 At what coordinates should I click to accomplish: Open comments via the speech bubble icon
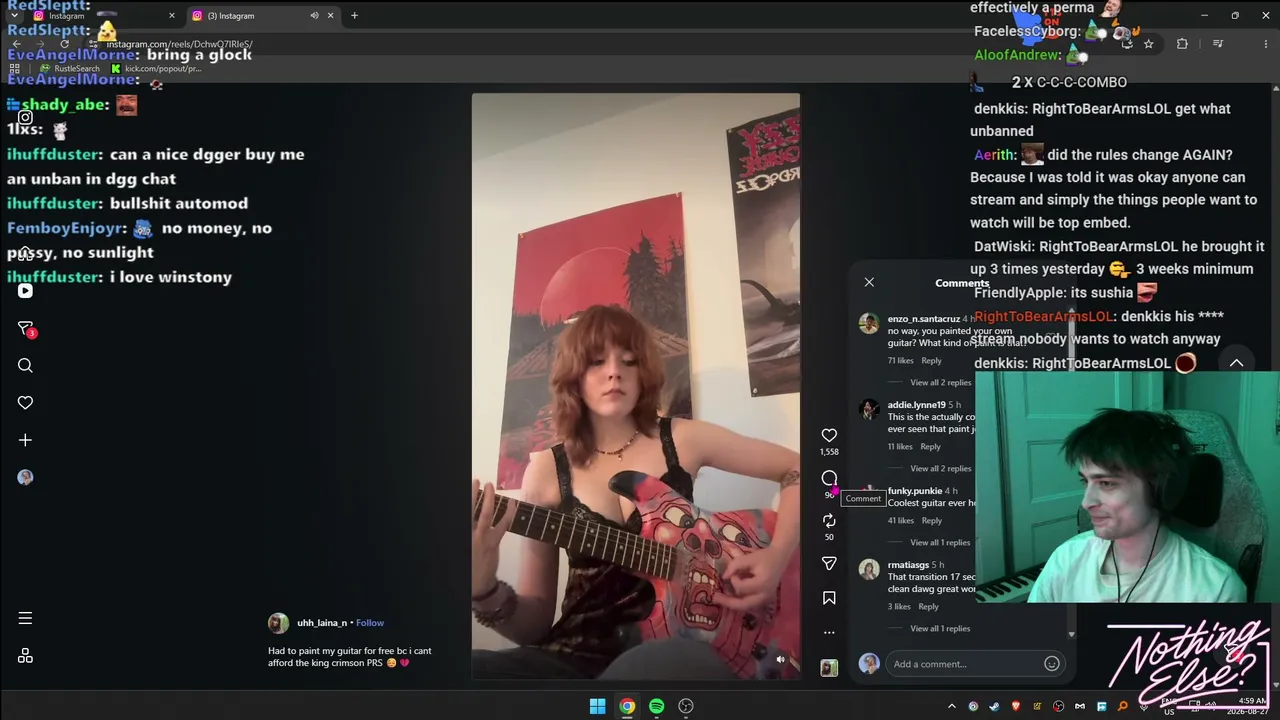click(829, 479)
